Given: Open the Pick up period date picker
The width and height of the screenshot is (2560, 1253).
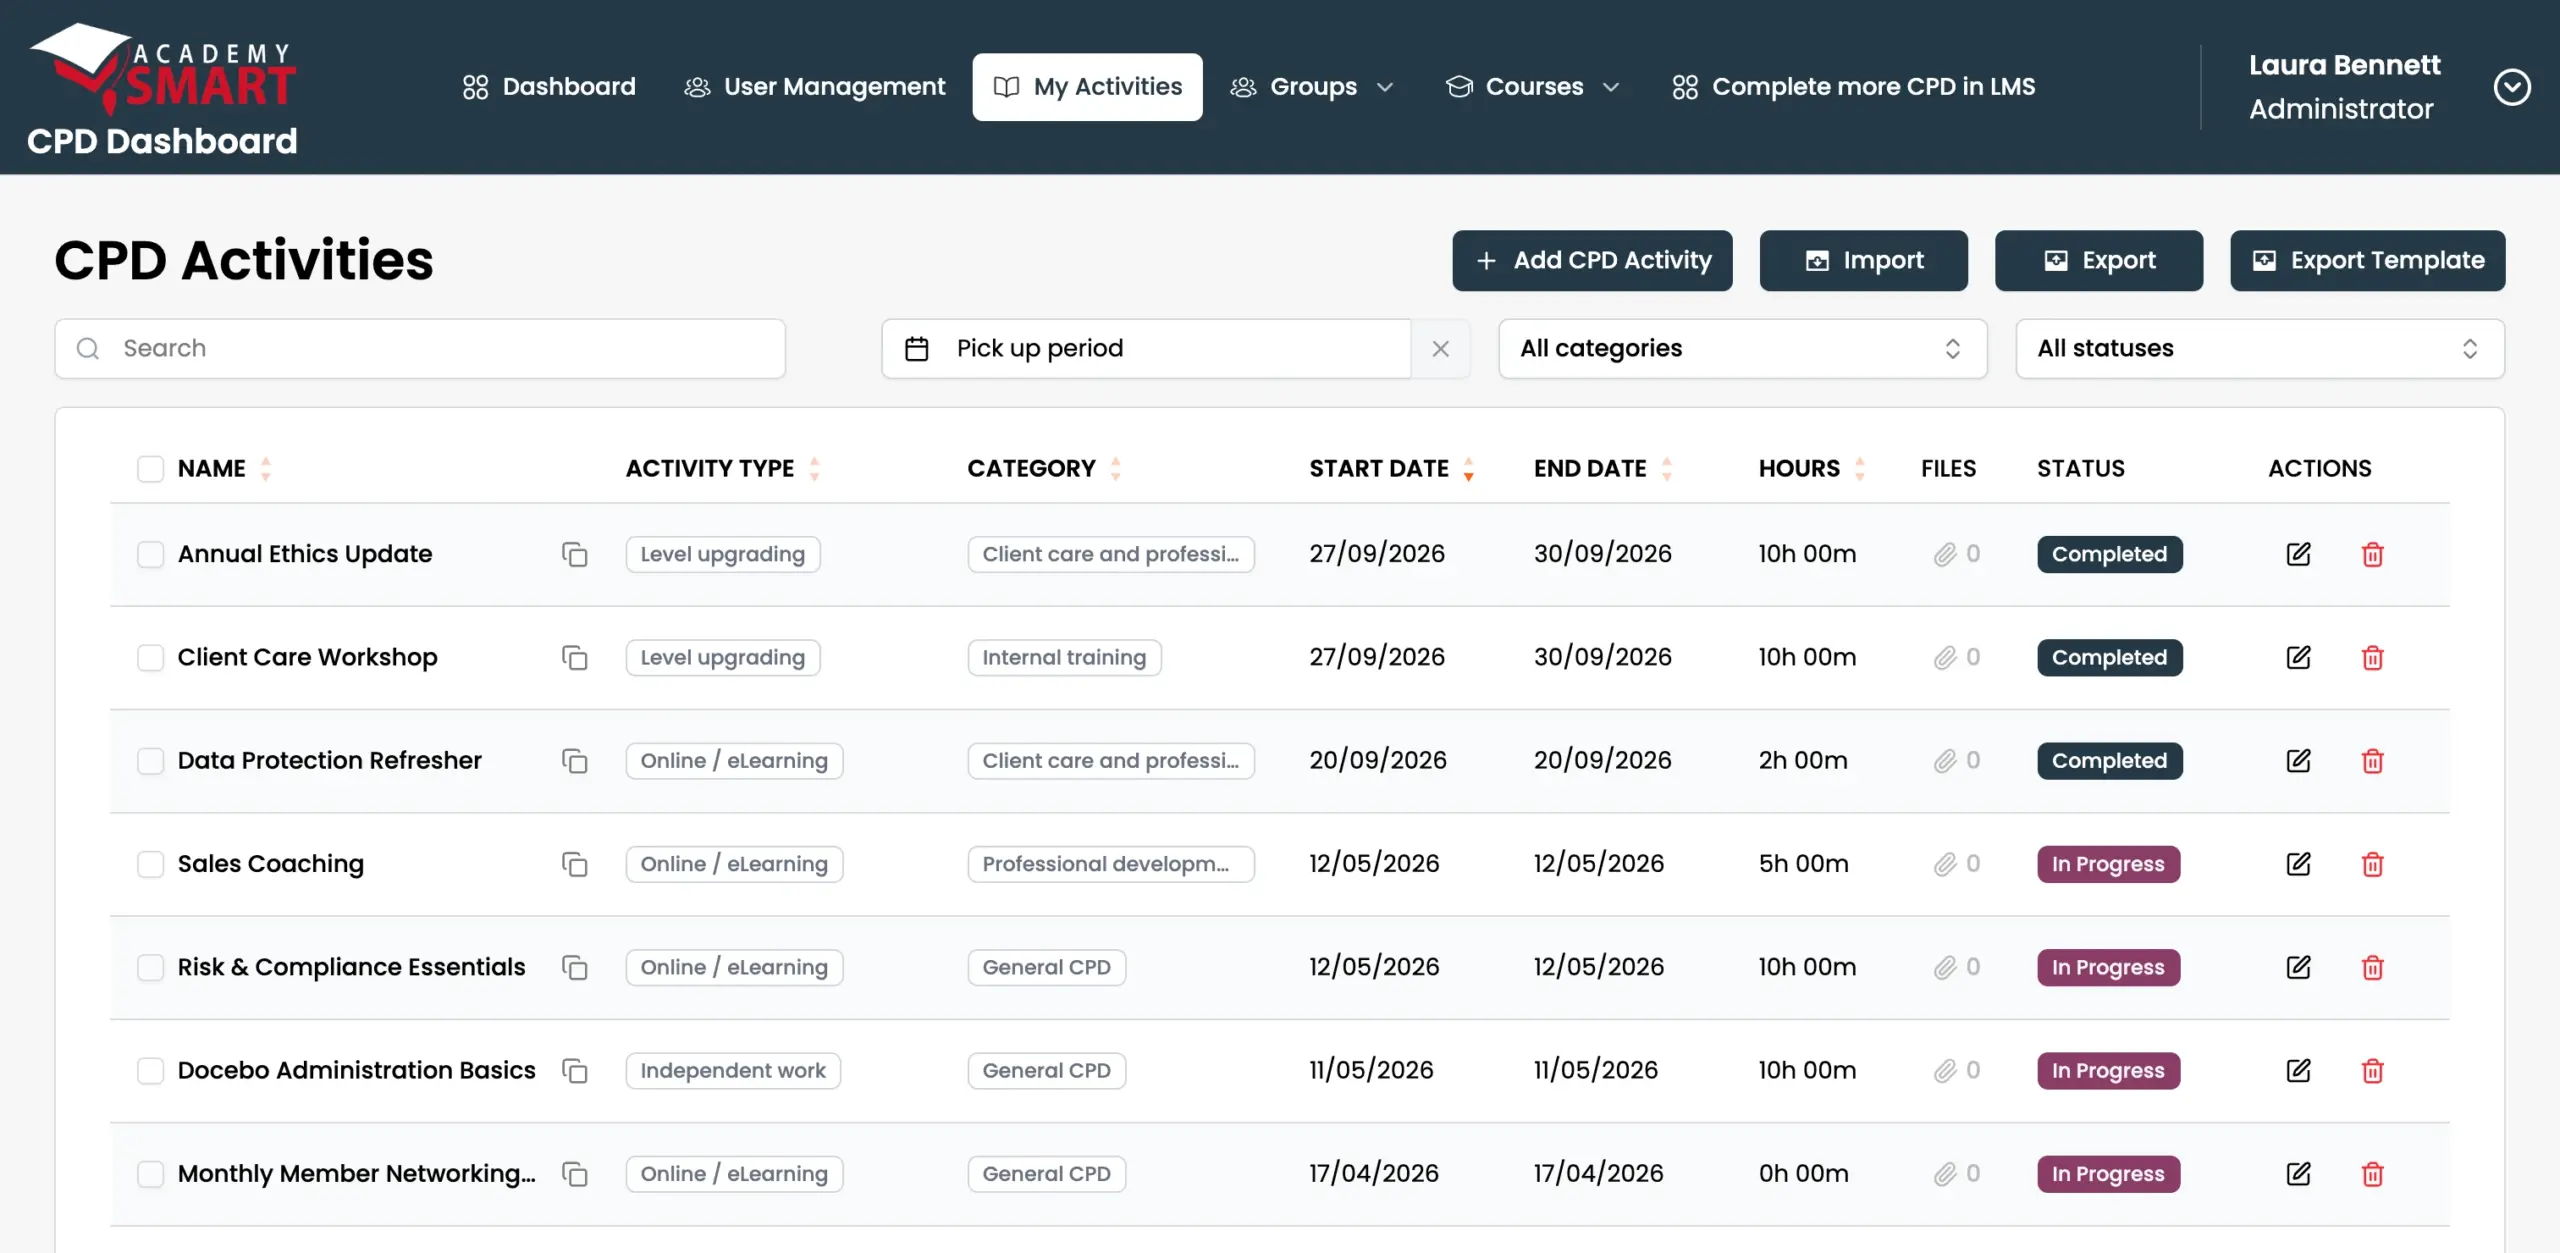Looking at the screenshot, I should (x=1146, y=349).
